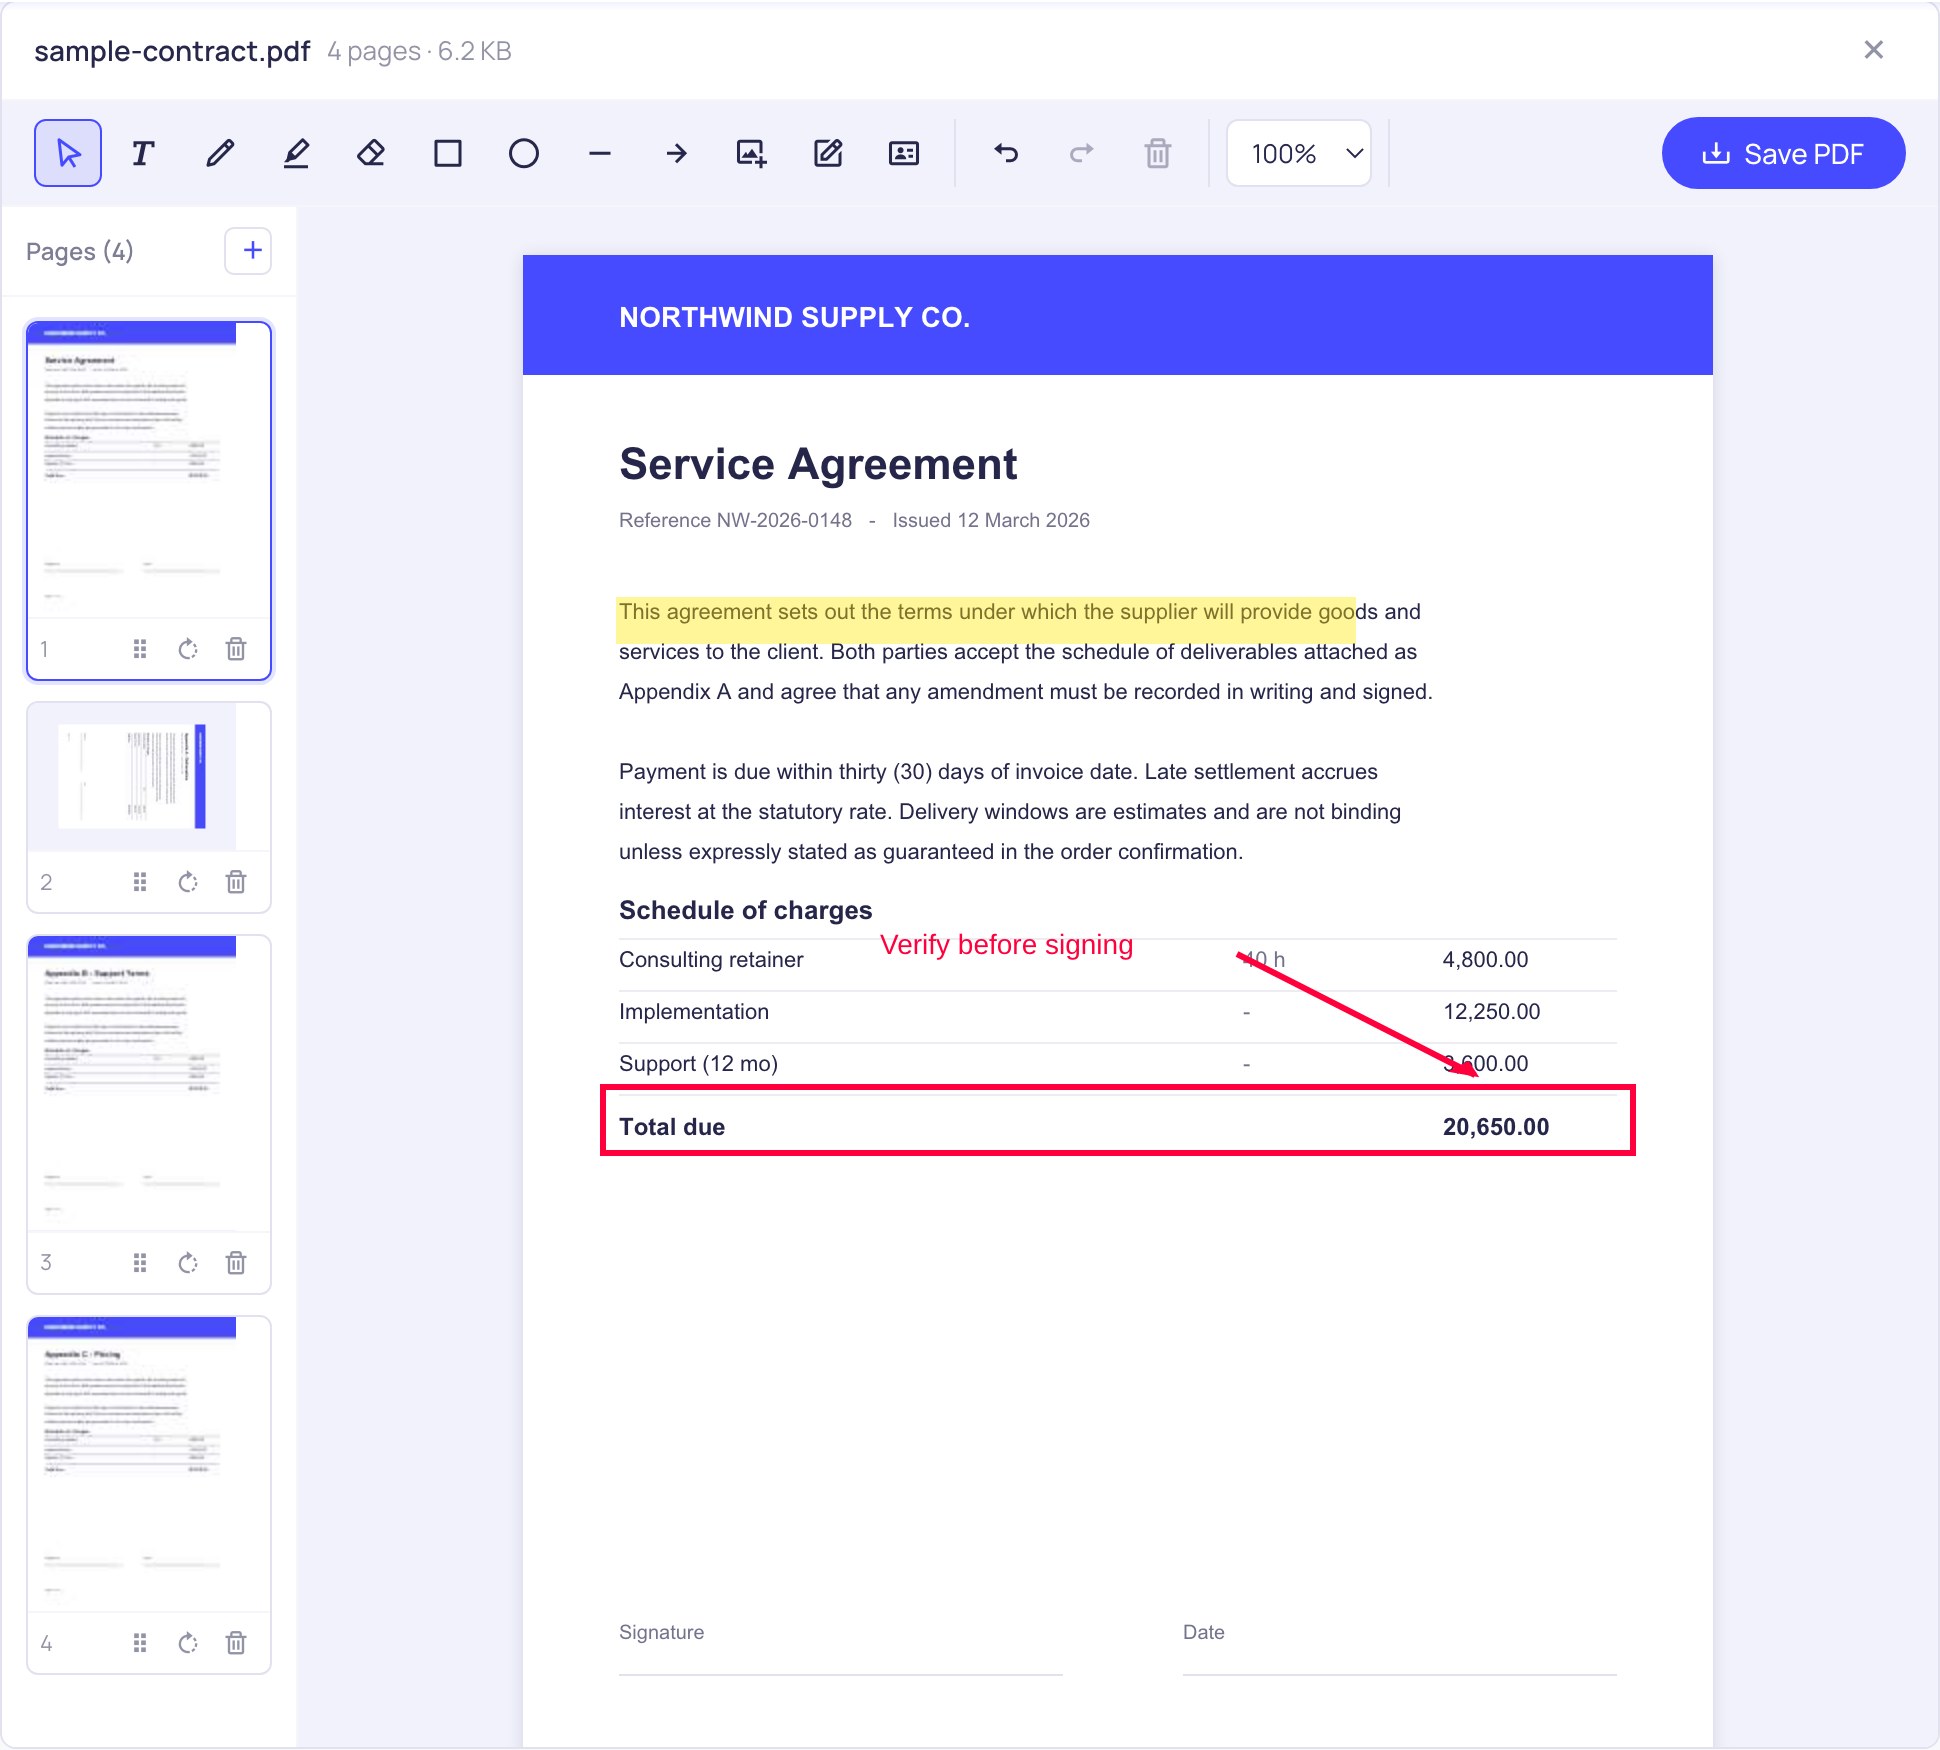Choose the ellipse shape tool
The width and height of the screenshot is (1940, 1750).
coord(524,153)
